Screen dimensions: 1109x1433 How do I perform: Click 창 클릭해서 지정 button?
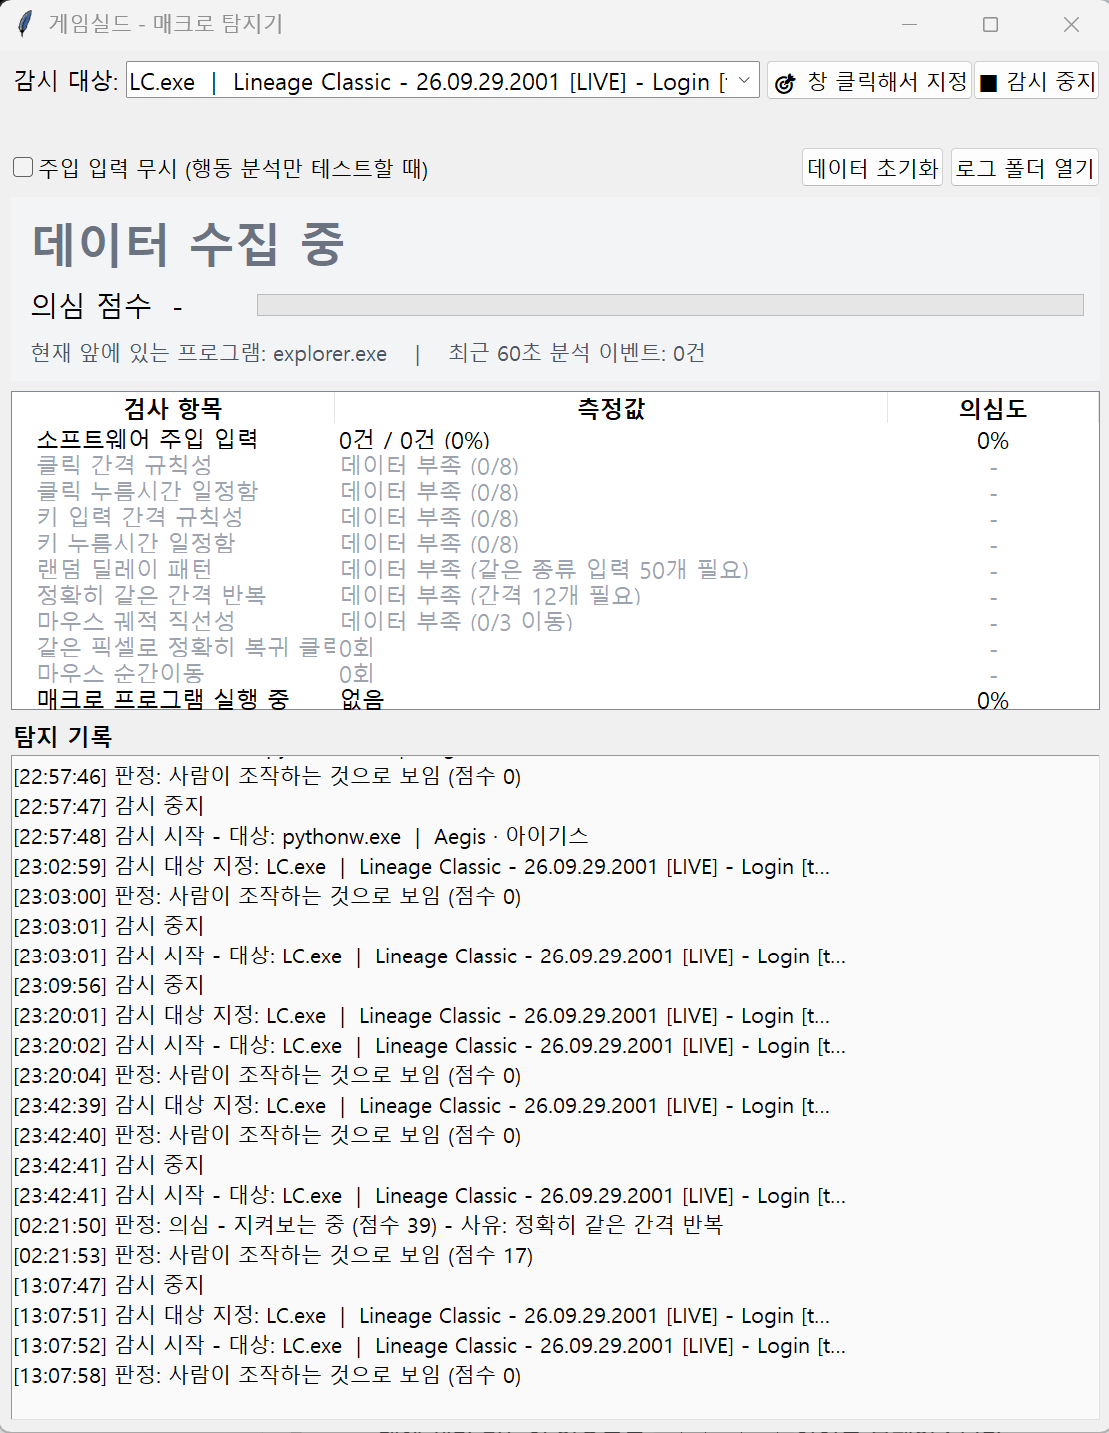pyautogui.click(x=870, y=81)
